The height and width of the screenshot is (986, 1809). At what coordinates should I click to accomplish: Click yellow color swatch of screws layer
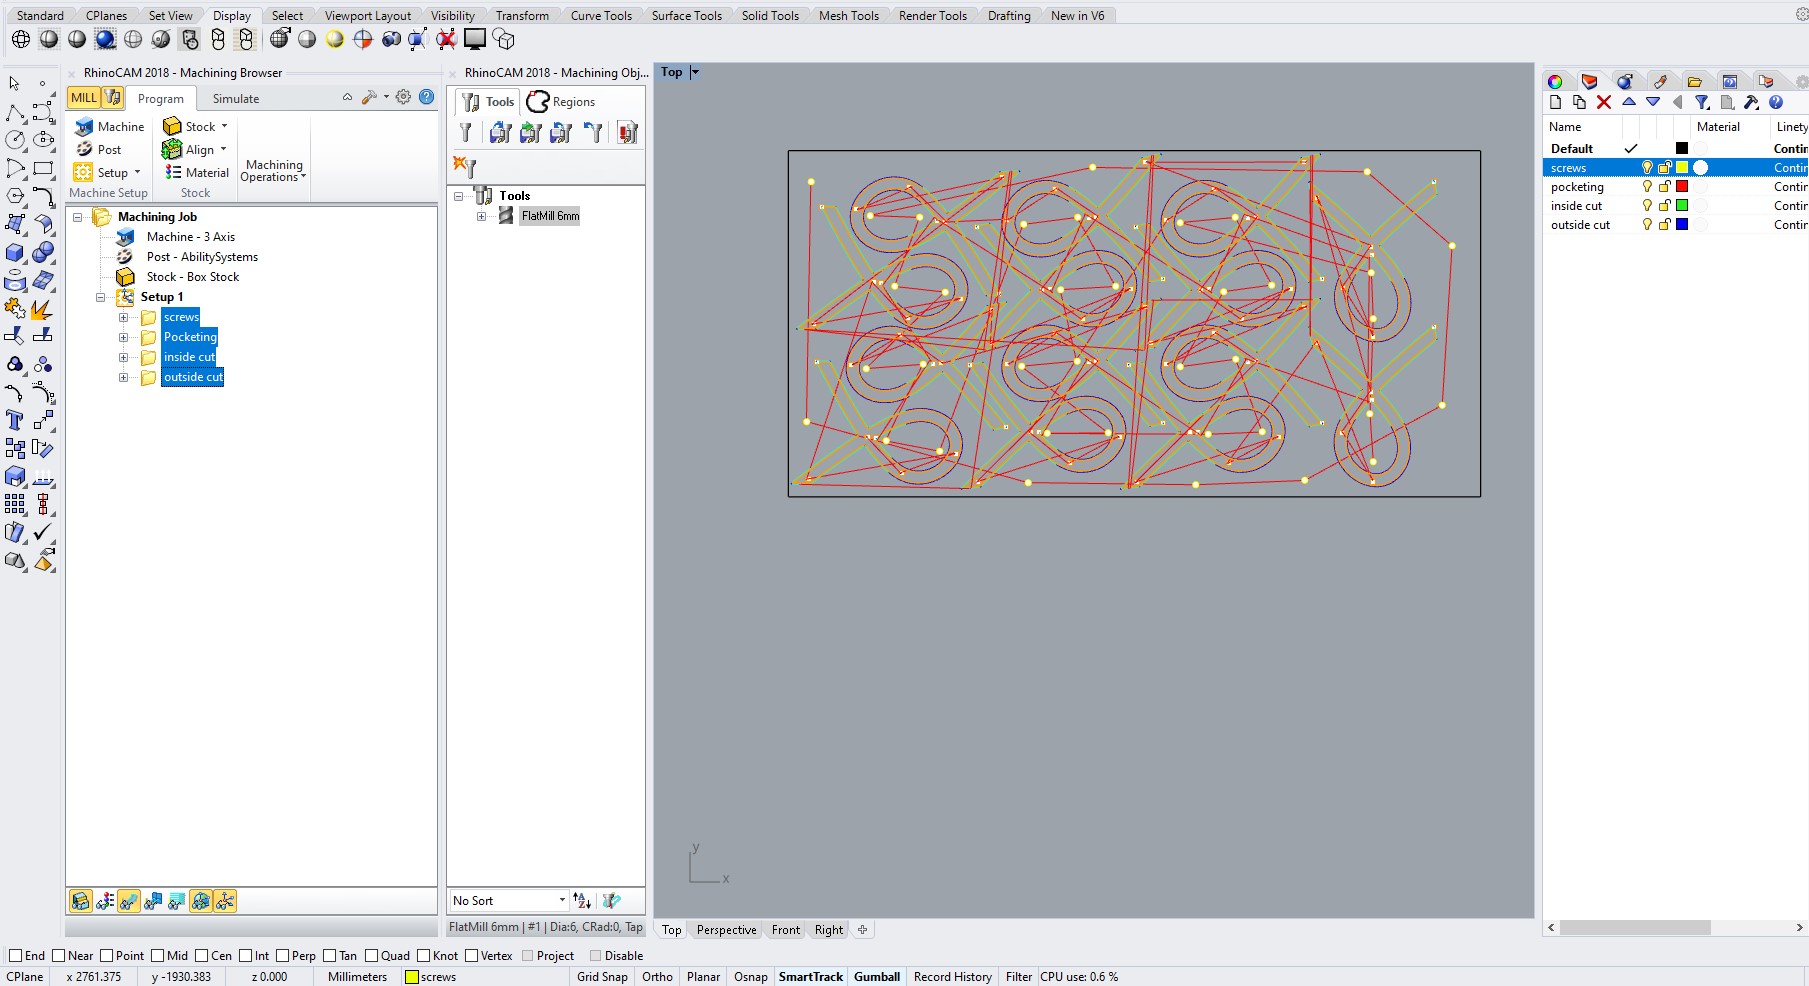pos(1682,168)
